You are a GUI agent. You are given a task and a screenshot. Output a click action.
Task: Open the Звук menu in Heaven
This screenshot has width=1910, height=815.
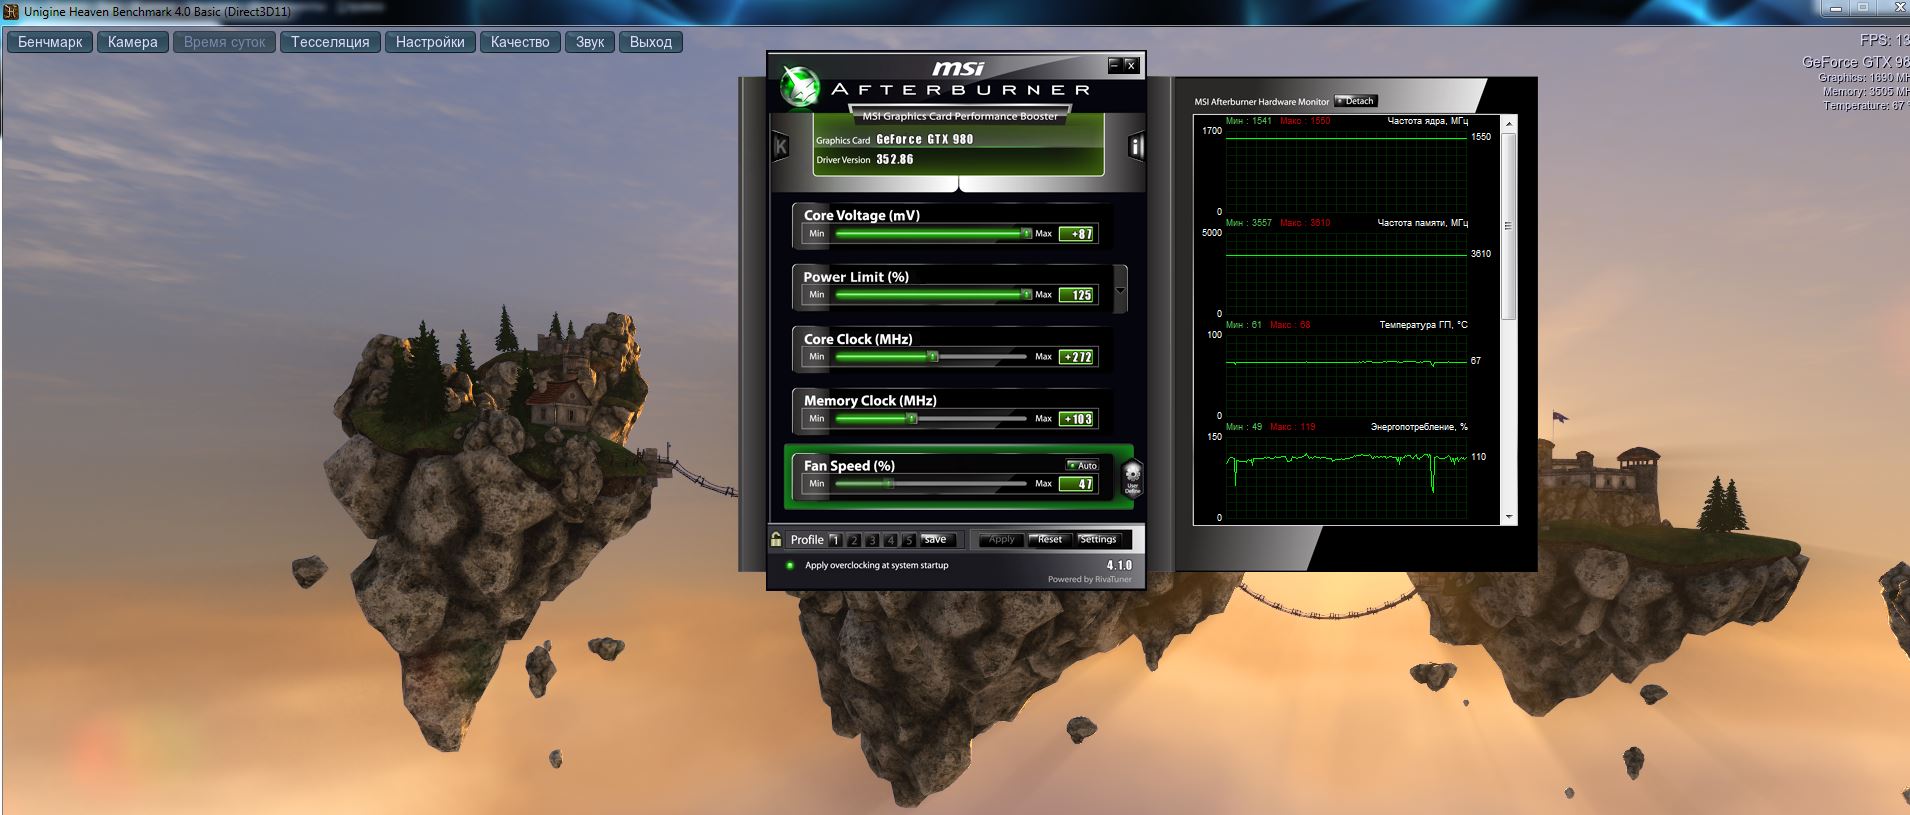coord(590,42)
